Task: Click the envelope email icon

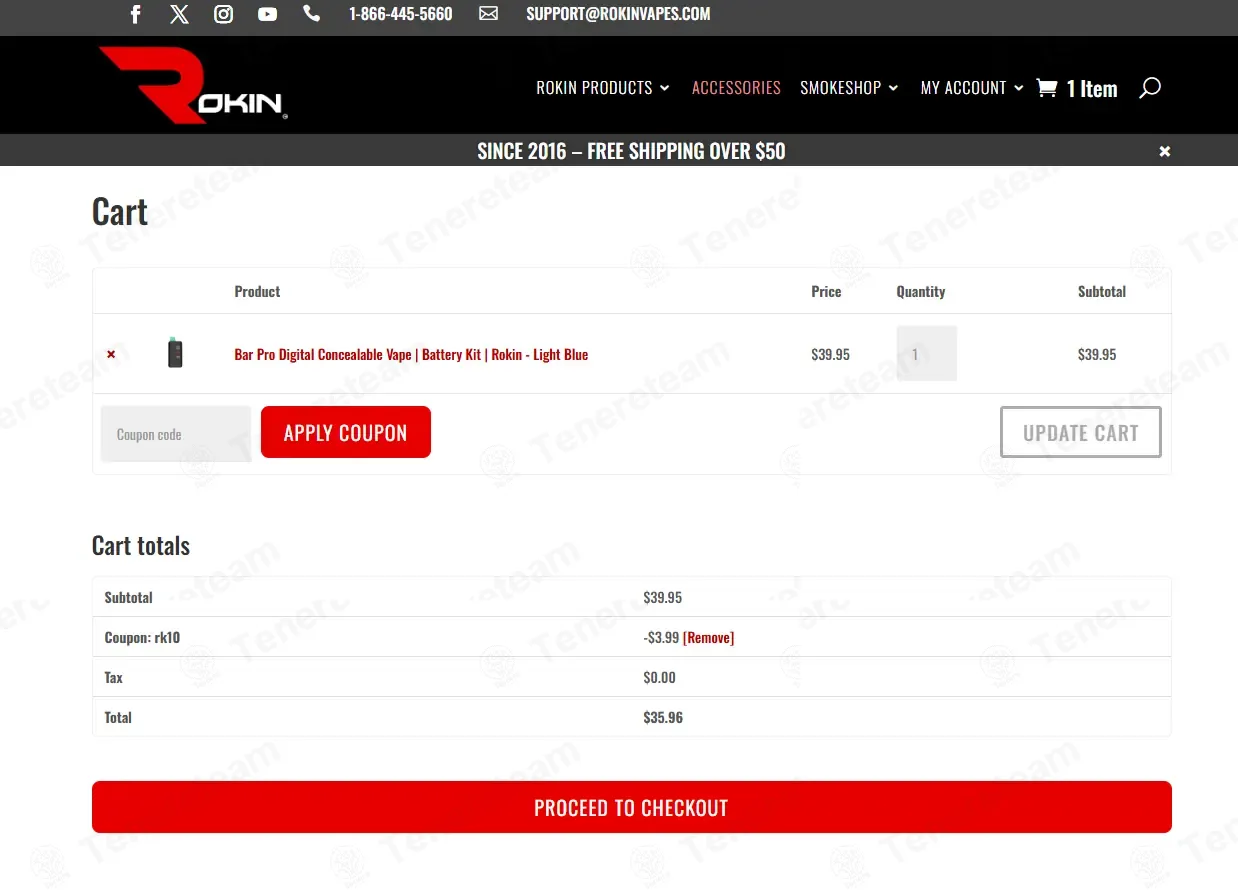Action: pos(488,14)
